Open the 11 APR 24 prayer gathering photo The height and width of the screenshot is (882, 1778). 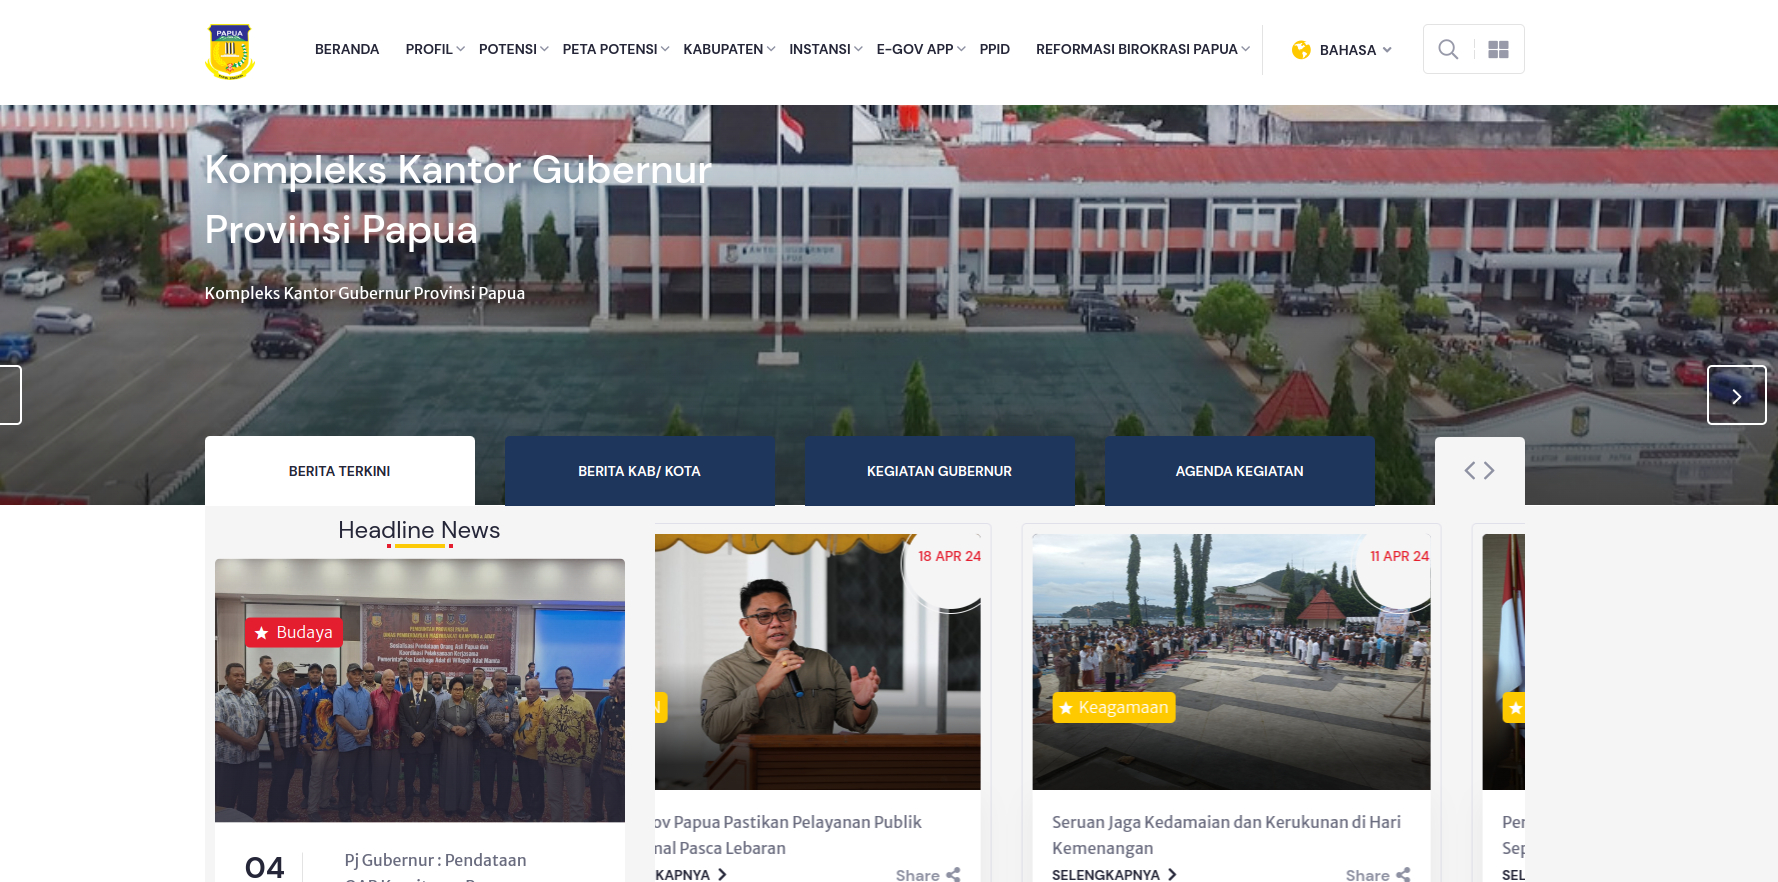pyautogui.click(x=1231, y=662)
